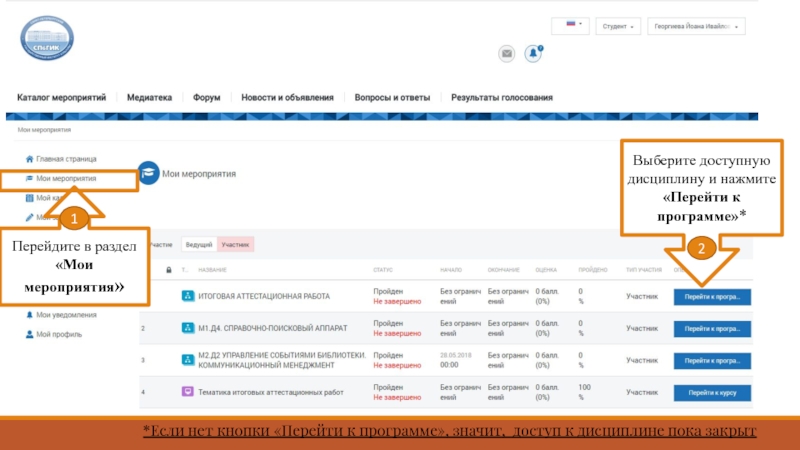The width and height of the screenshot is (800, 450).
Task: Go to the Форум menu item
Action: coord(206,98)
